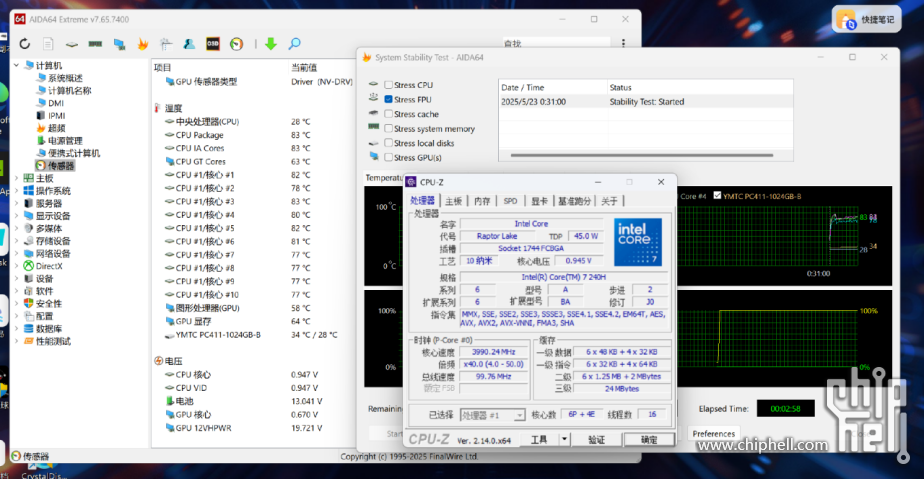Click the 数据库 database icon in the tree
The image size is (924, 480).
pos(28,329)
